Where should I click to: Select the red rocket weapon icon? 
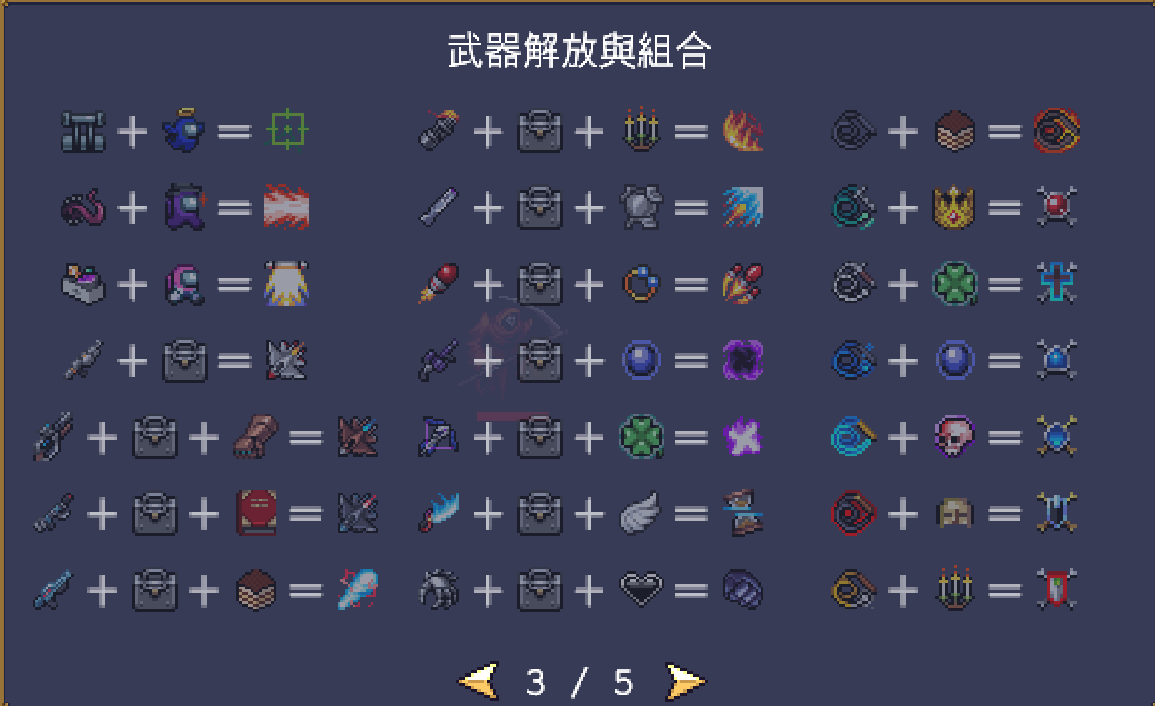(439, 284)
